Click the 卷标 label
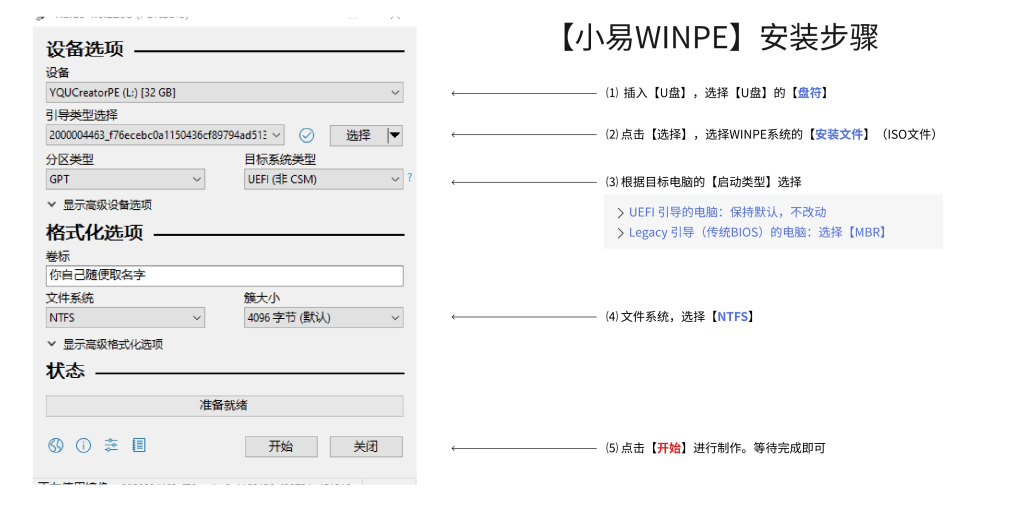1024x512 pixels. pos(57,257)
